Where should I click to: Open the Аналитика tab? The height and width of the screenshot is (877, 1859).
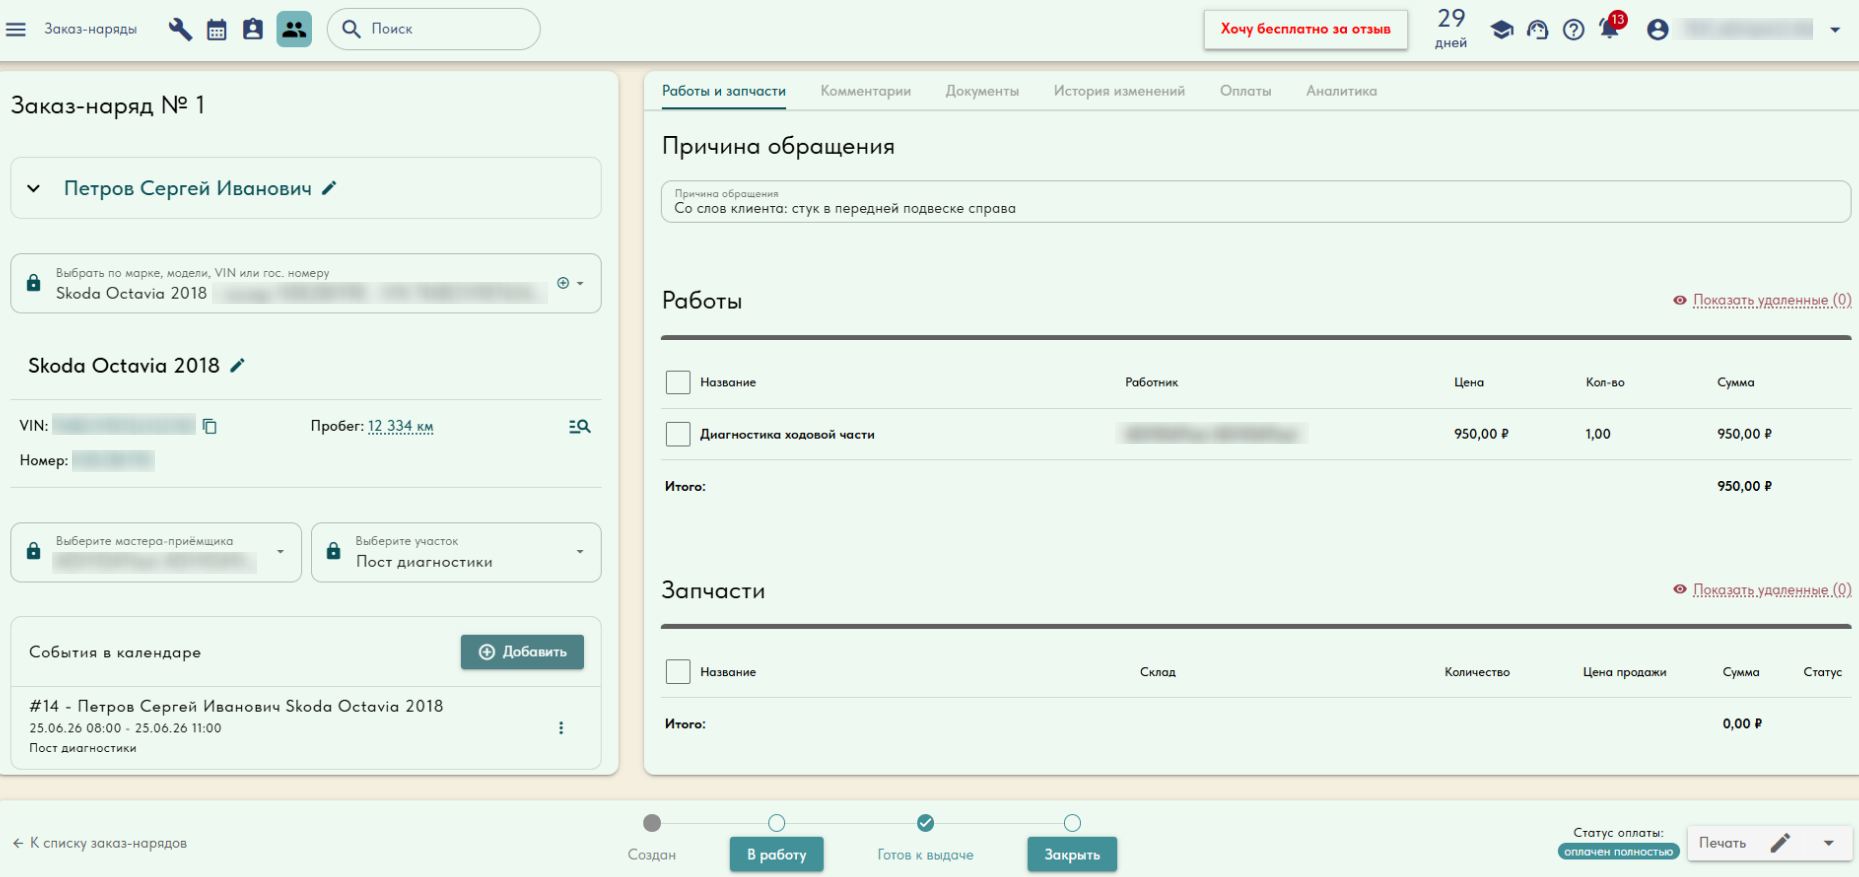click(x=1341, y=91)
